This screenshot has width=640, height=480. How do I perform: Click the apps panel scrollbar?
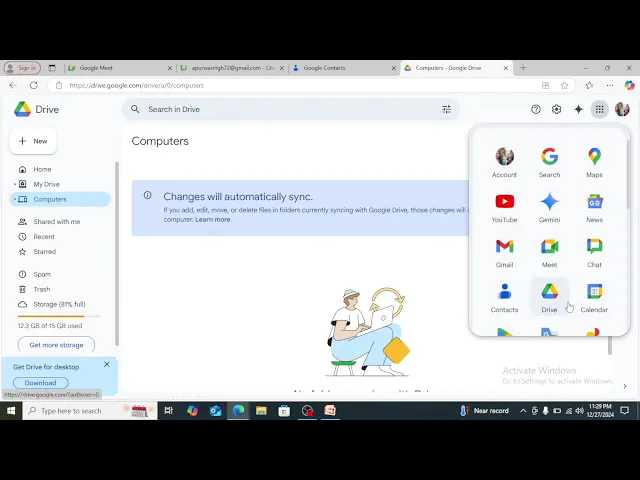tap(628, 176)
